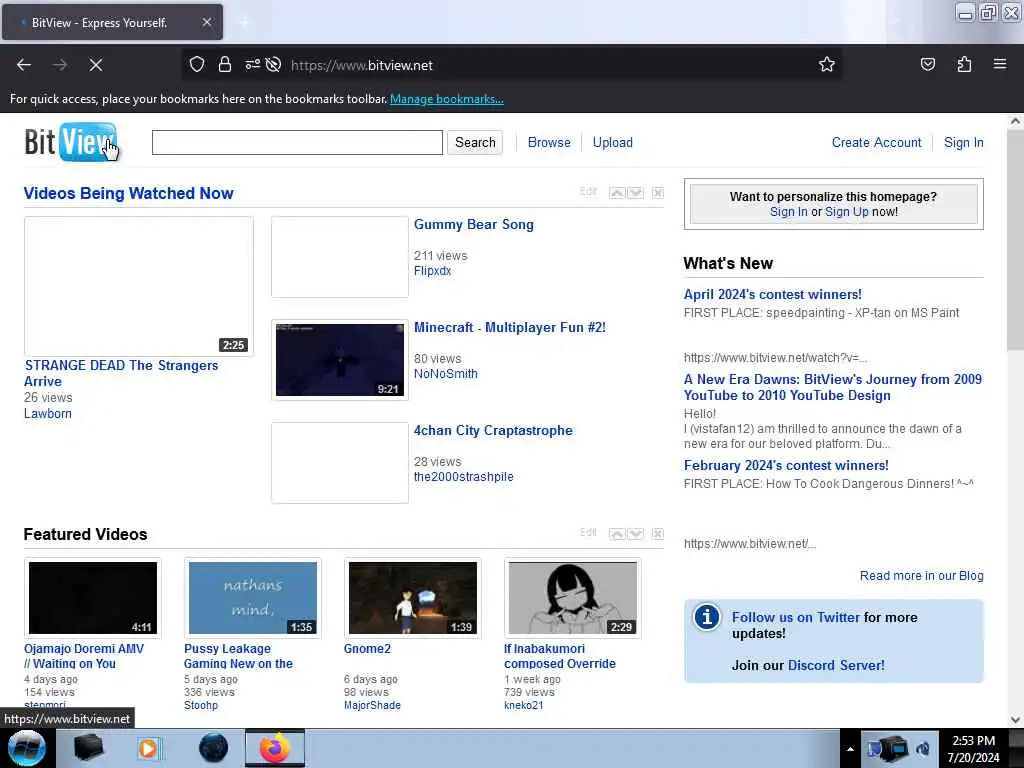Show site security info via padlock icon
This screenshot has height=768, width=1024.
[225, 65]
